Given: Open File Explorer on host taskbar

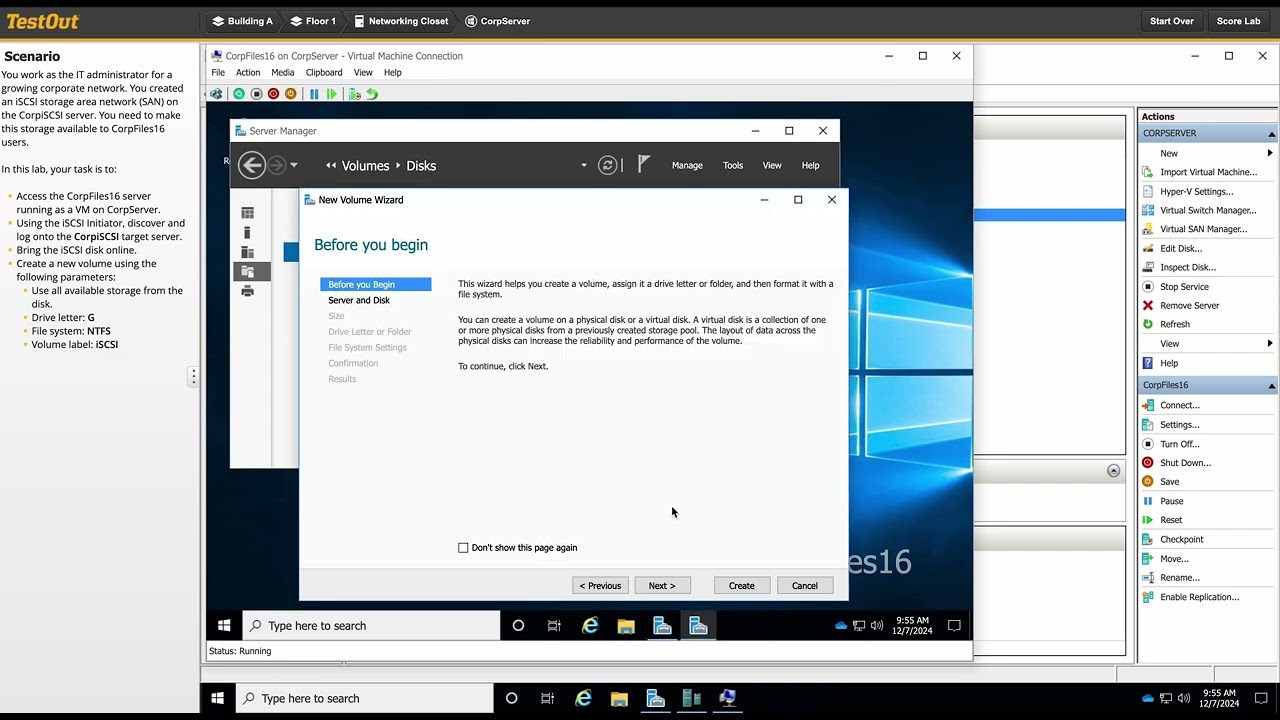Looking at the screenshot, I should pyautogui.click(x=619, y=698).
